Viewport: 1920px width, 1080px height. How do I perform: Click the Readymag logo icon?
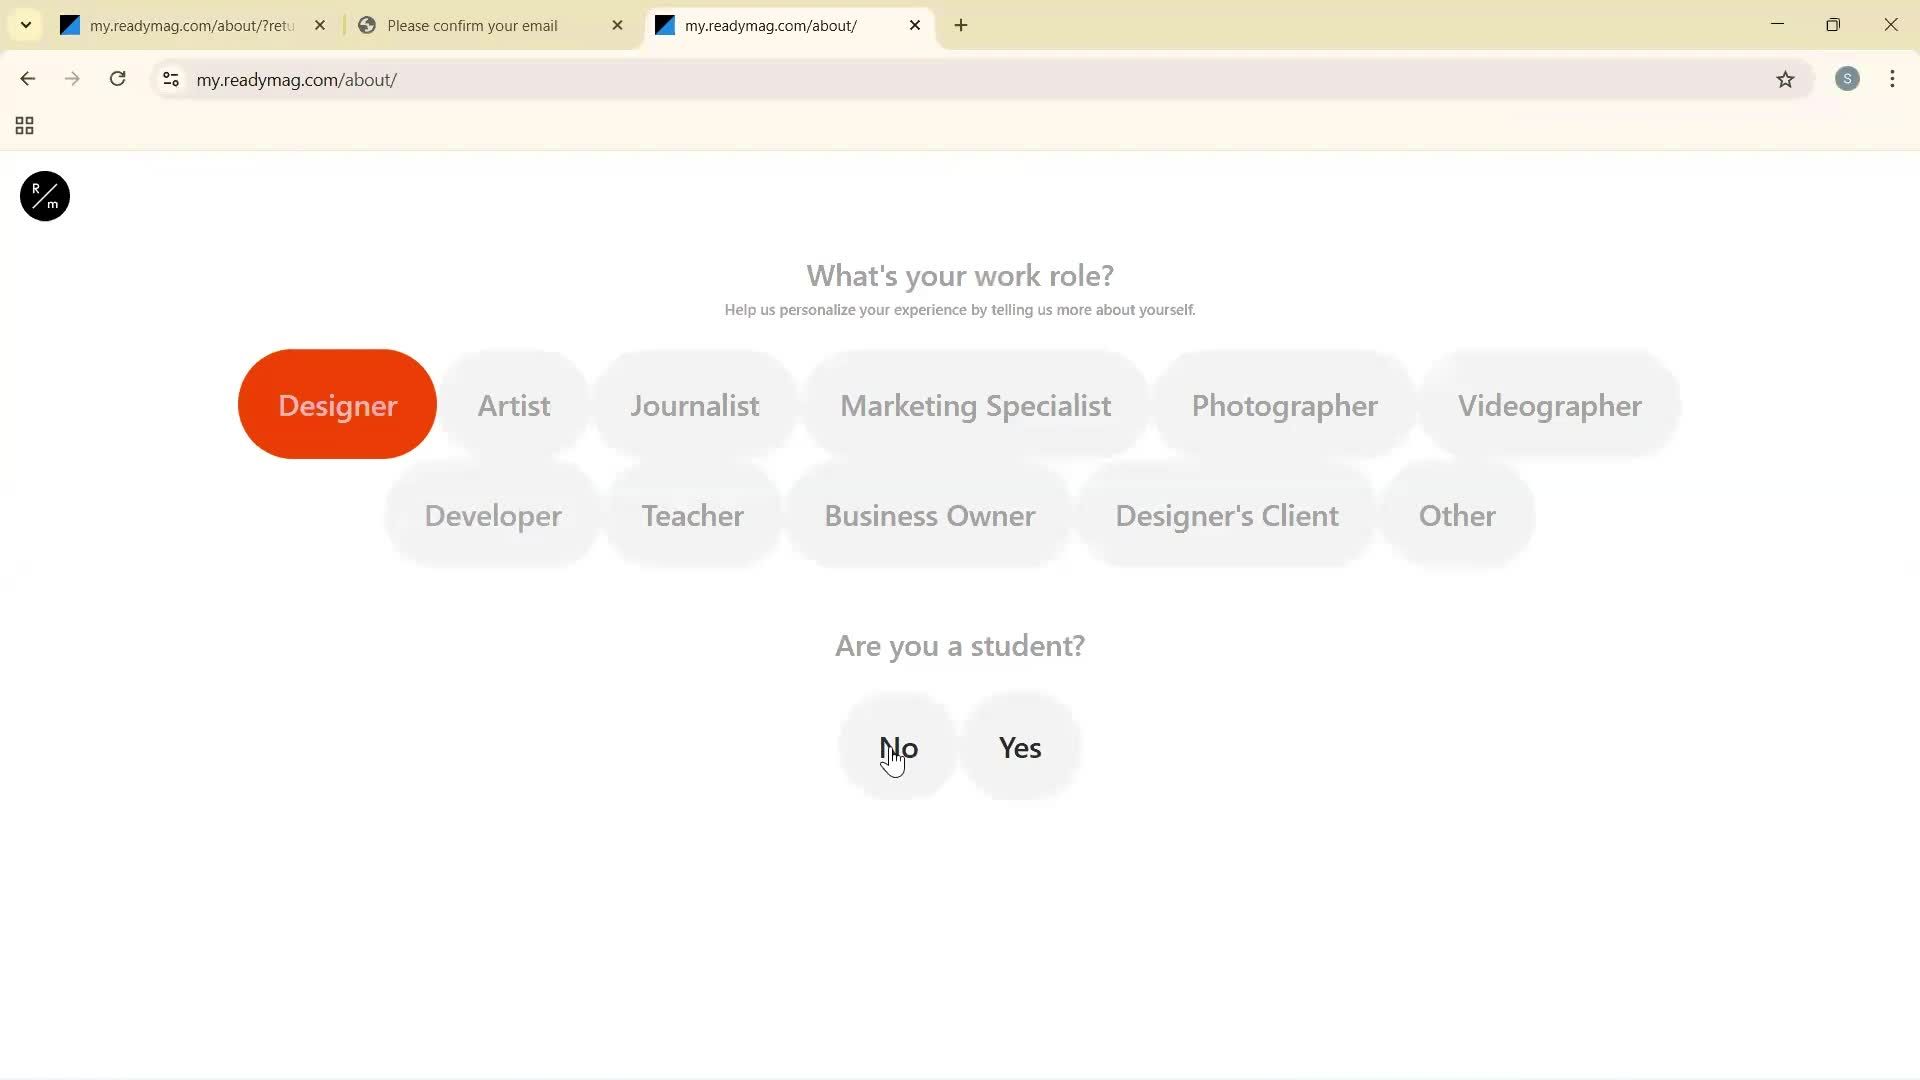43,196
